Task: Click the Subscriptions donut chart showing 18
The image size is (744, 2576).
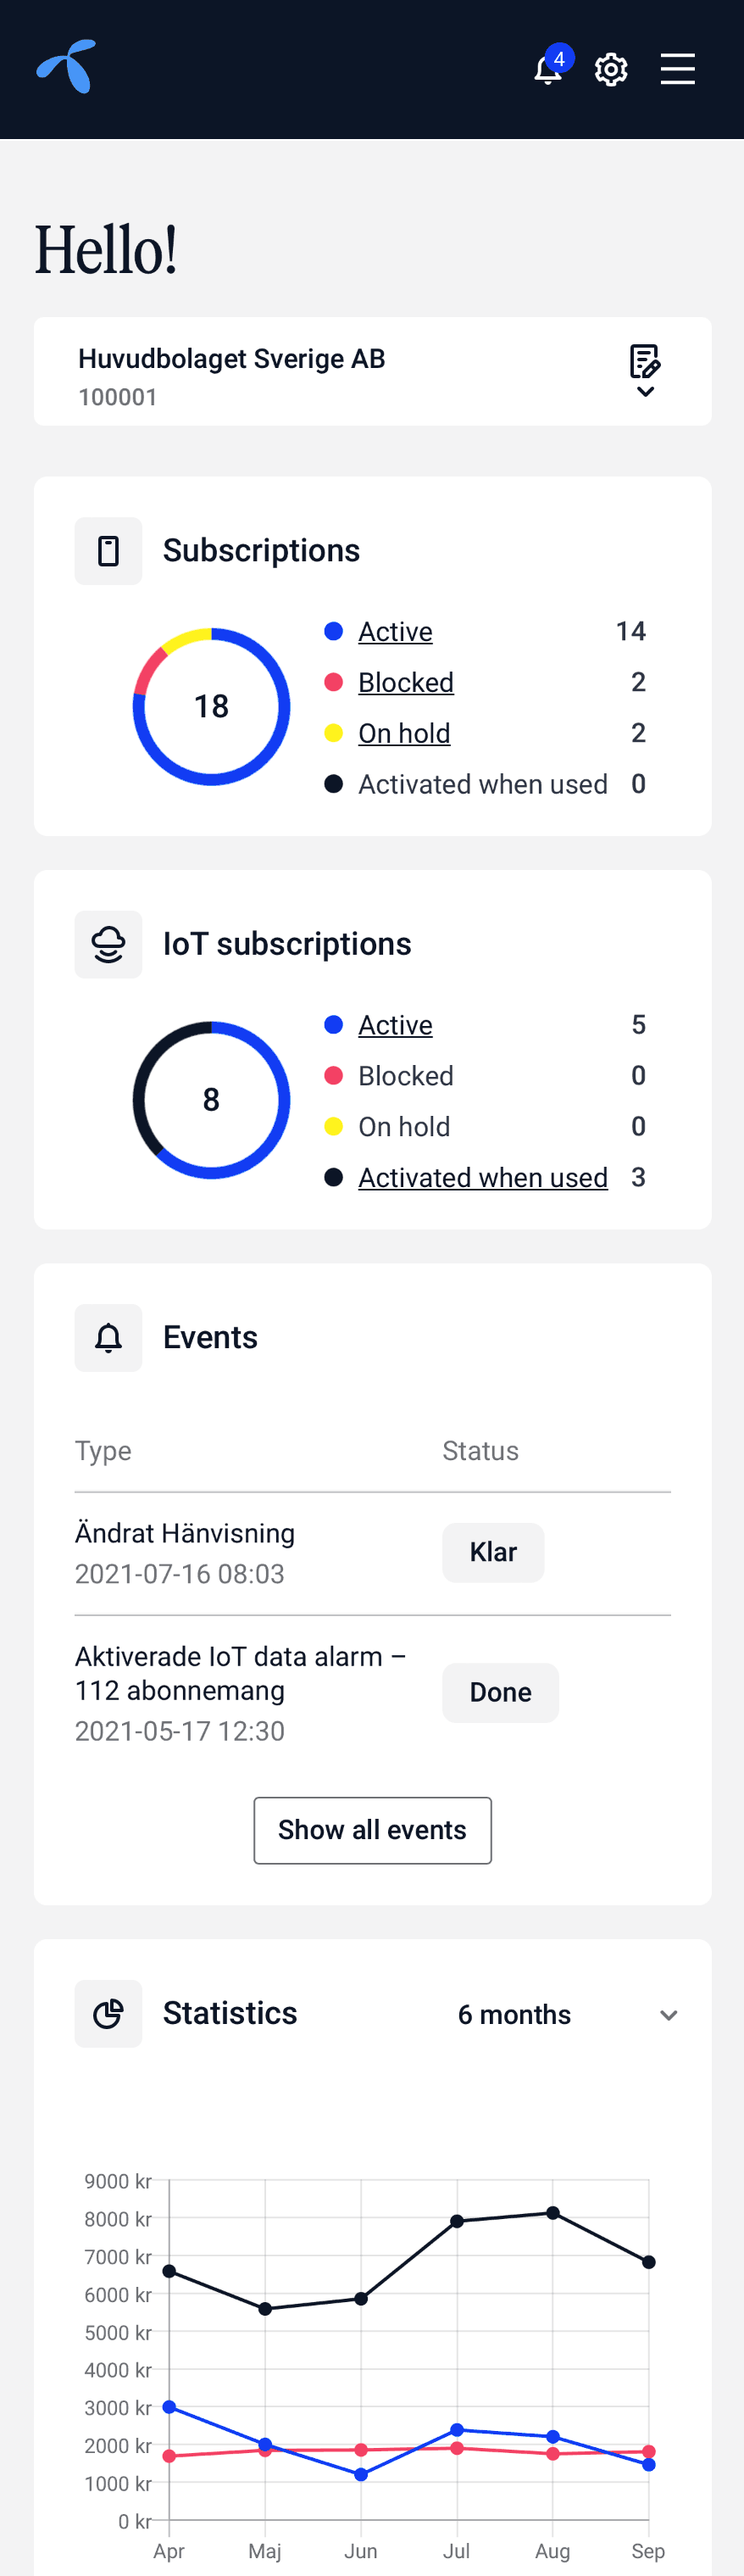Action: coord(211,707)
